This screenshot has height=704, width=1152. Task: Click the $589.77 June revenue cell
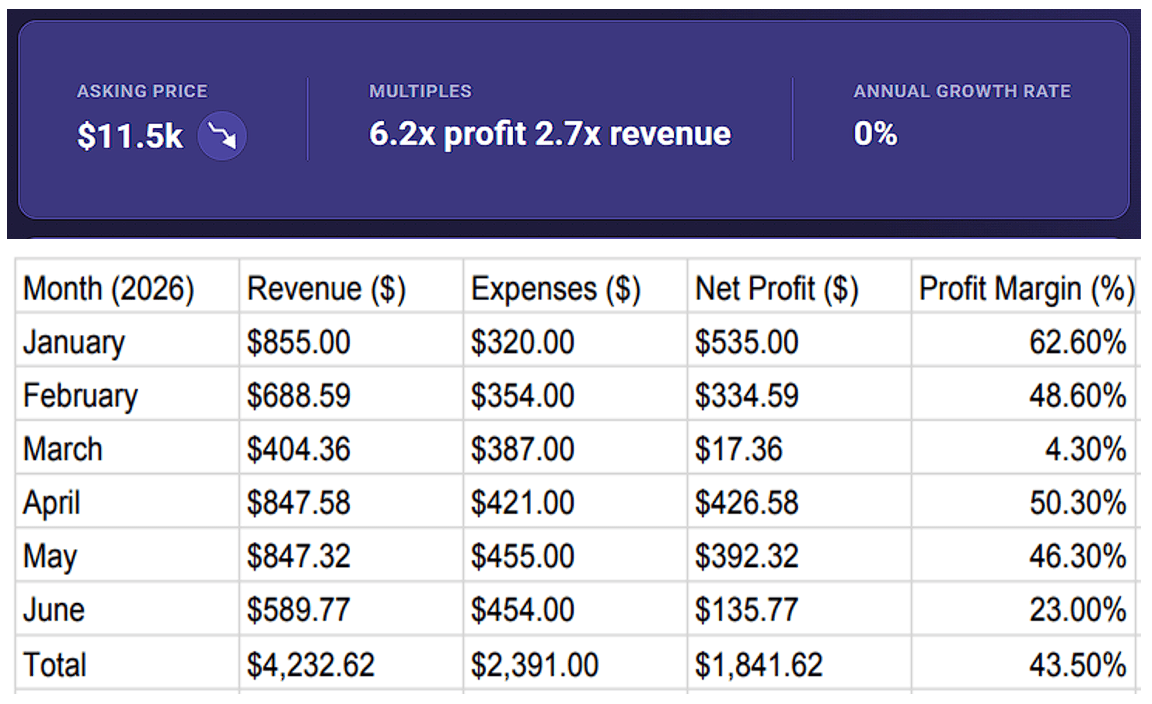[x=352, y=609]
